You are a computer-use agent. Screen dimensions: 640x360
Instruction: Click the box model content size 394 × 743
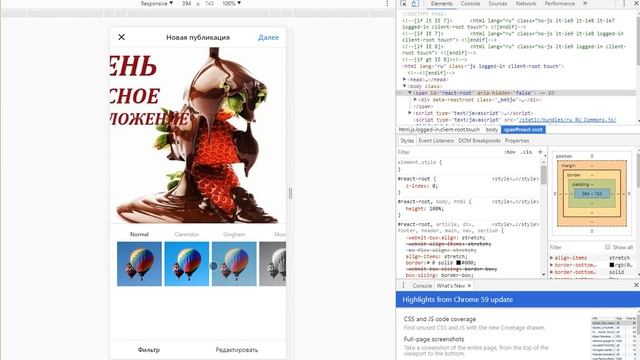592,193
